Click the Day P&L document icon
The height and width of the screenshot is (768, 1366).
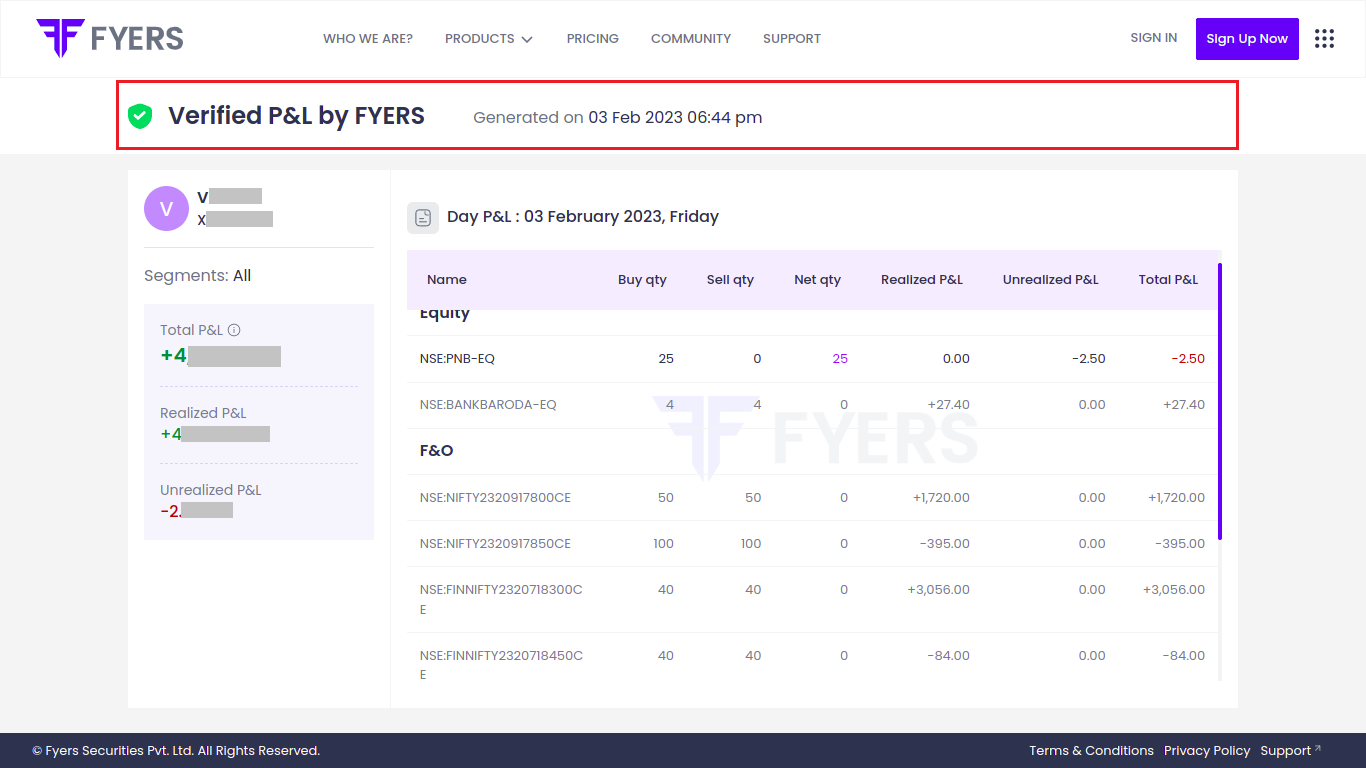(x=423, y=217)
